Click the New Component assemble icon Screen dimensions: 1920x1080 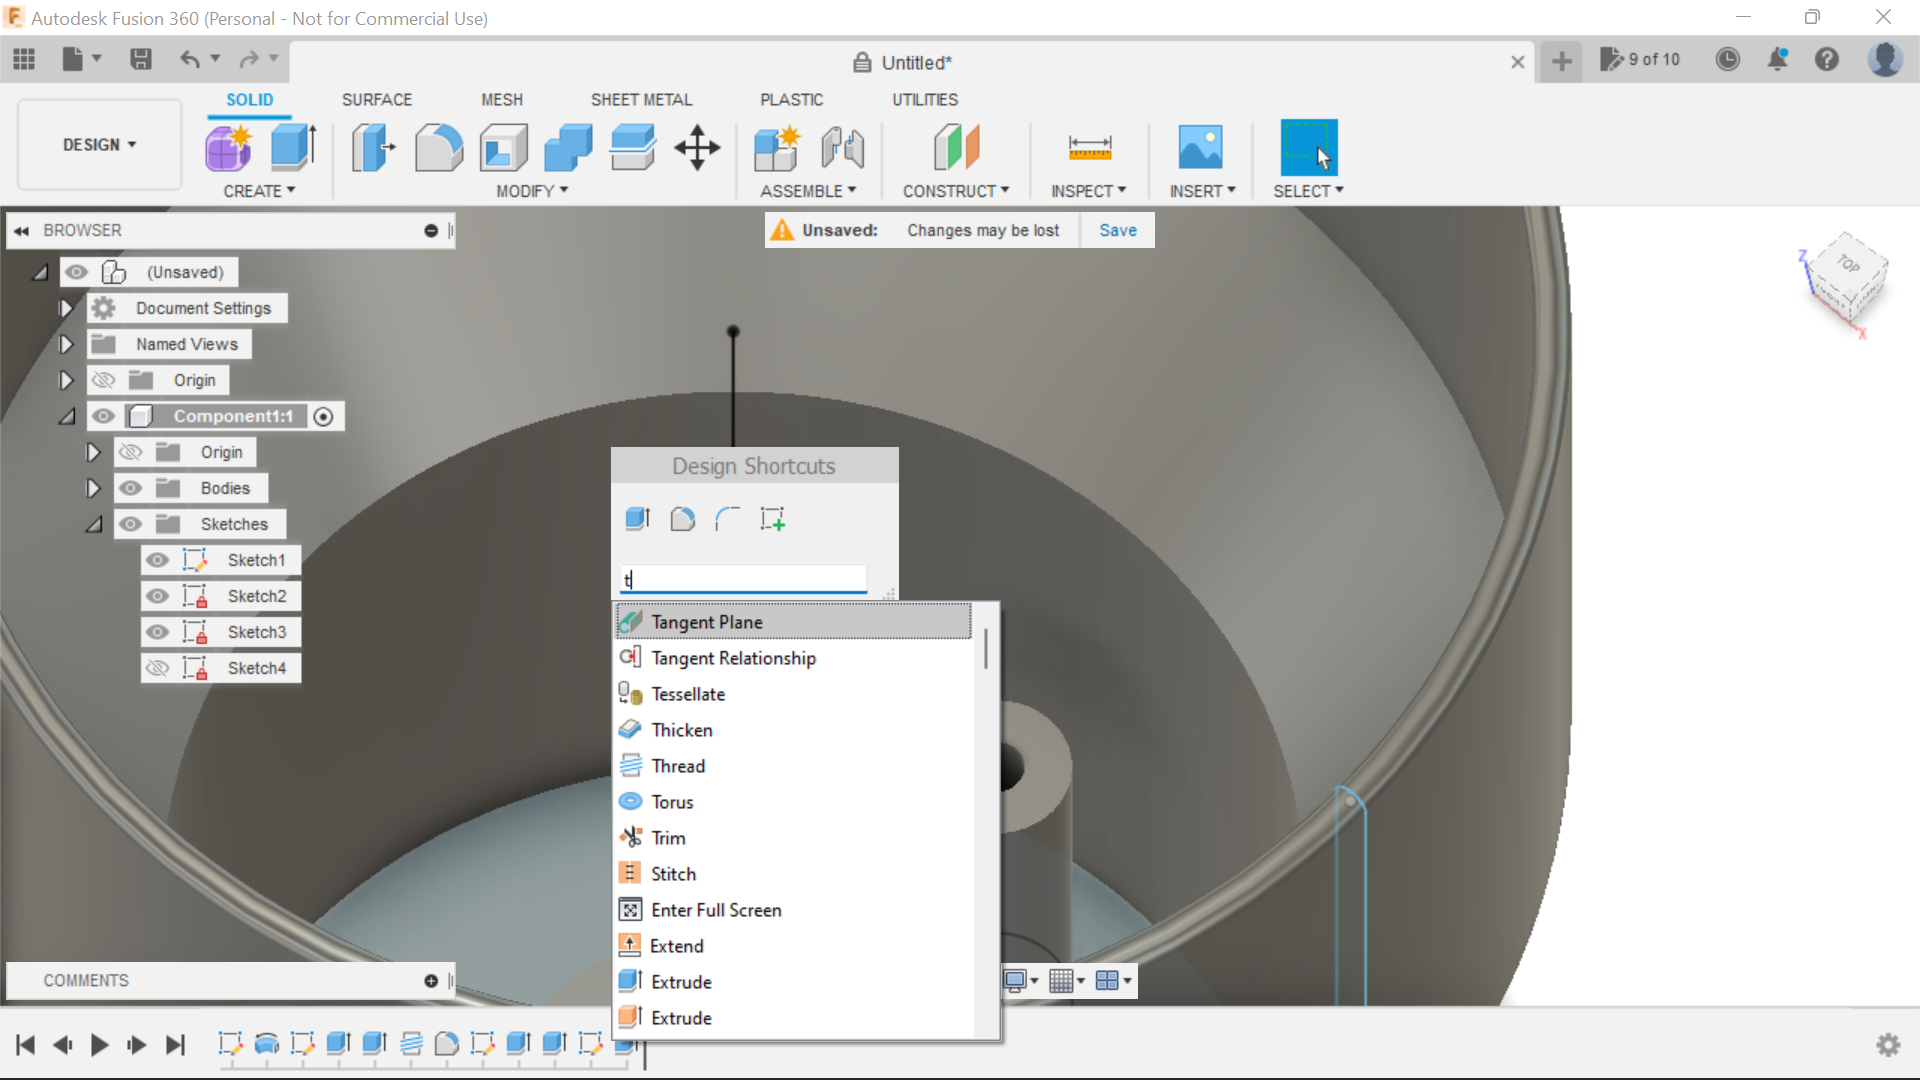(x=777, y=148)
